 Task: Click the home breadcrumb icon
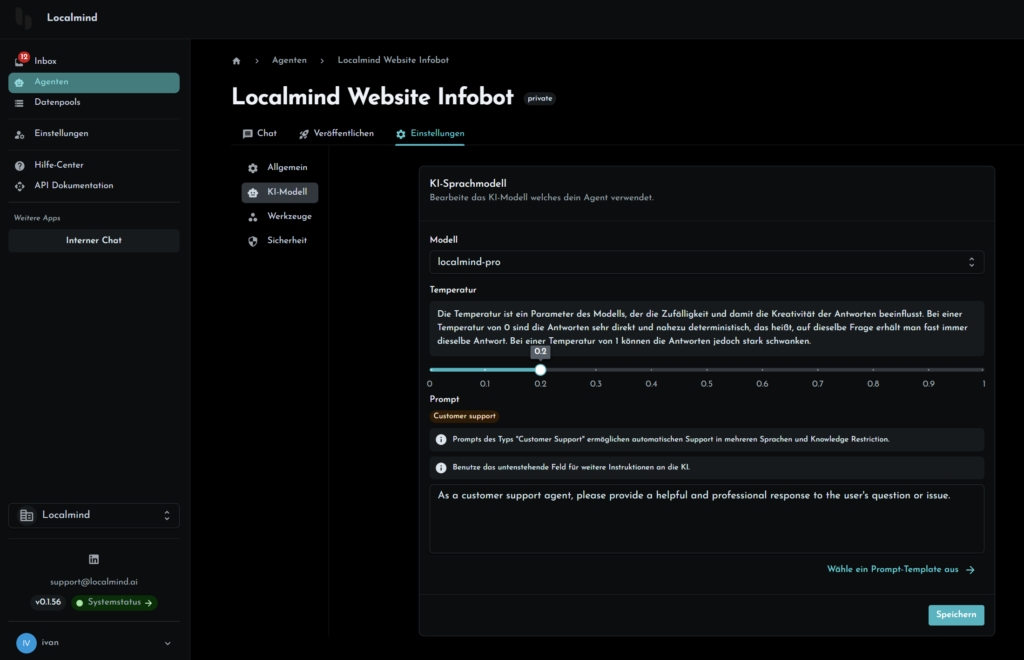coord(236,61)
